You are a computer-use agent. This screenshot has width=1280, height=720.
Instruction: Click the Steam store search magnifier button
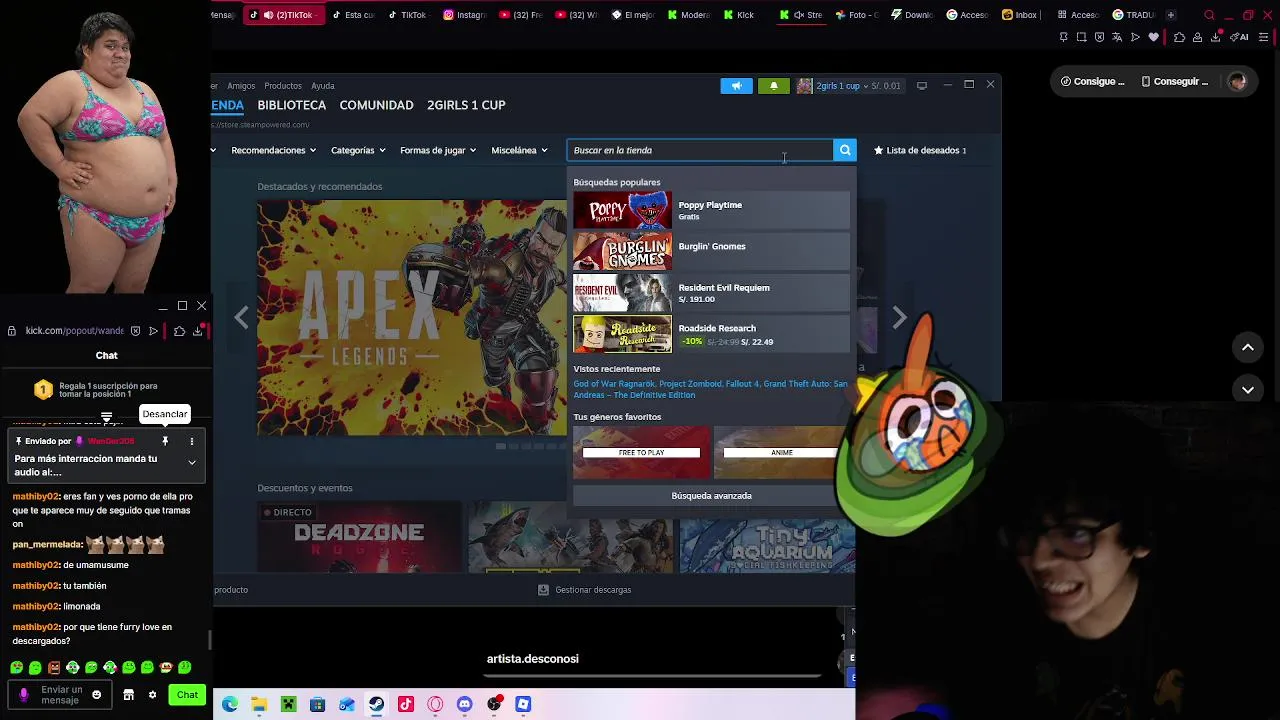[x=845, y=150]
